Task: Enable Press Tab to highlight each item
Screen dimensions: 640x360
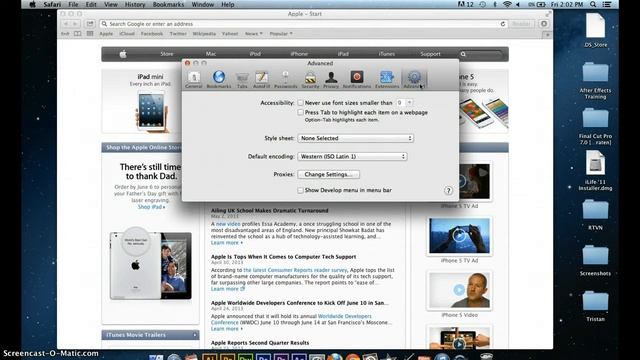Action: tap(300, 112)
